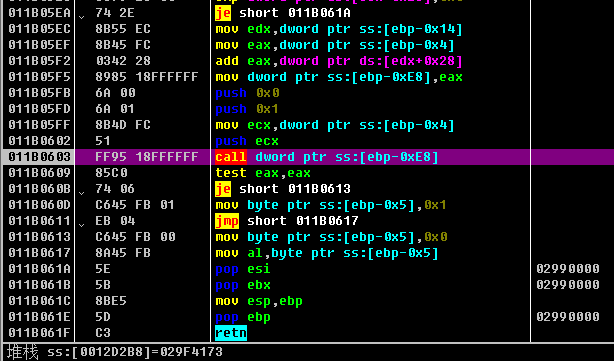Select mov eax,dword ptr ss:[ebp-0x4] line
Viewport: 614px width, 361px height.
click(x=335, y=45)
